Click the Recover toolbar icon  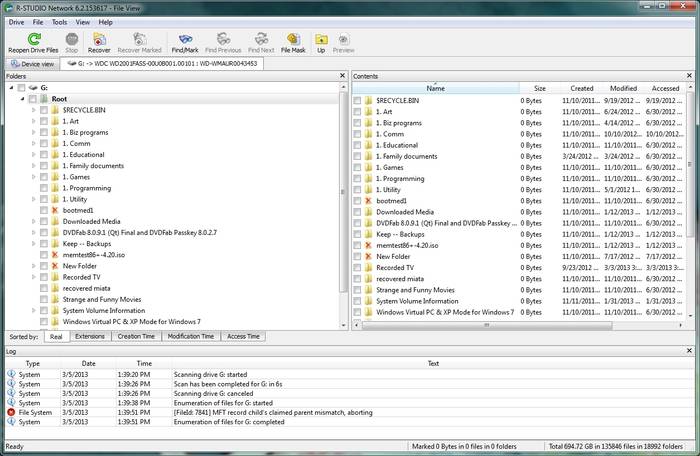pos(99,40)
